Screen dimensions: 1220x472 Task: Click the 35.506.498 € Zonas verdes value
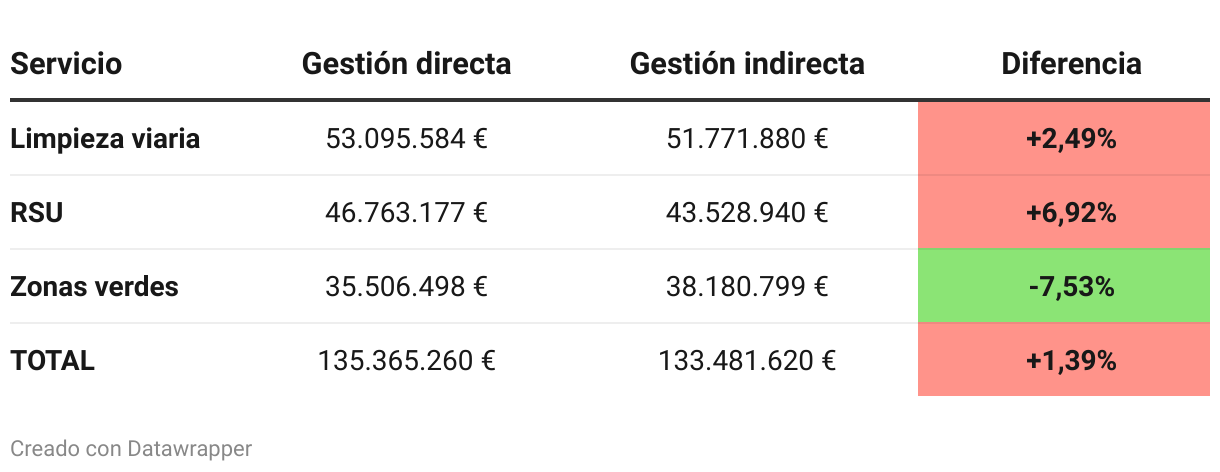click(x=406, y=287)
